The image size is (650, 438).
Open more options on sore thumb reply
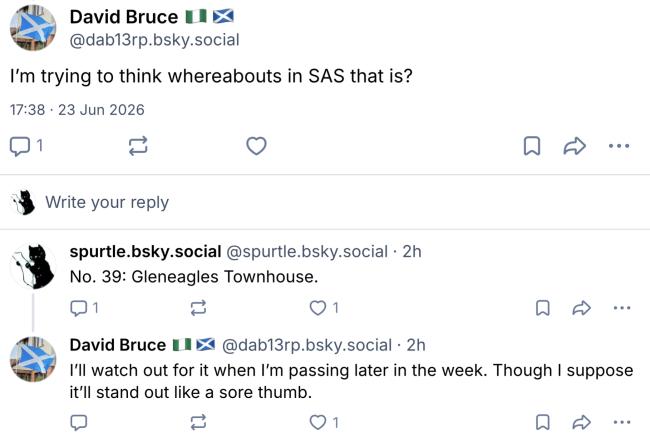(x=622, y=422)
